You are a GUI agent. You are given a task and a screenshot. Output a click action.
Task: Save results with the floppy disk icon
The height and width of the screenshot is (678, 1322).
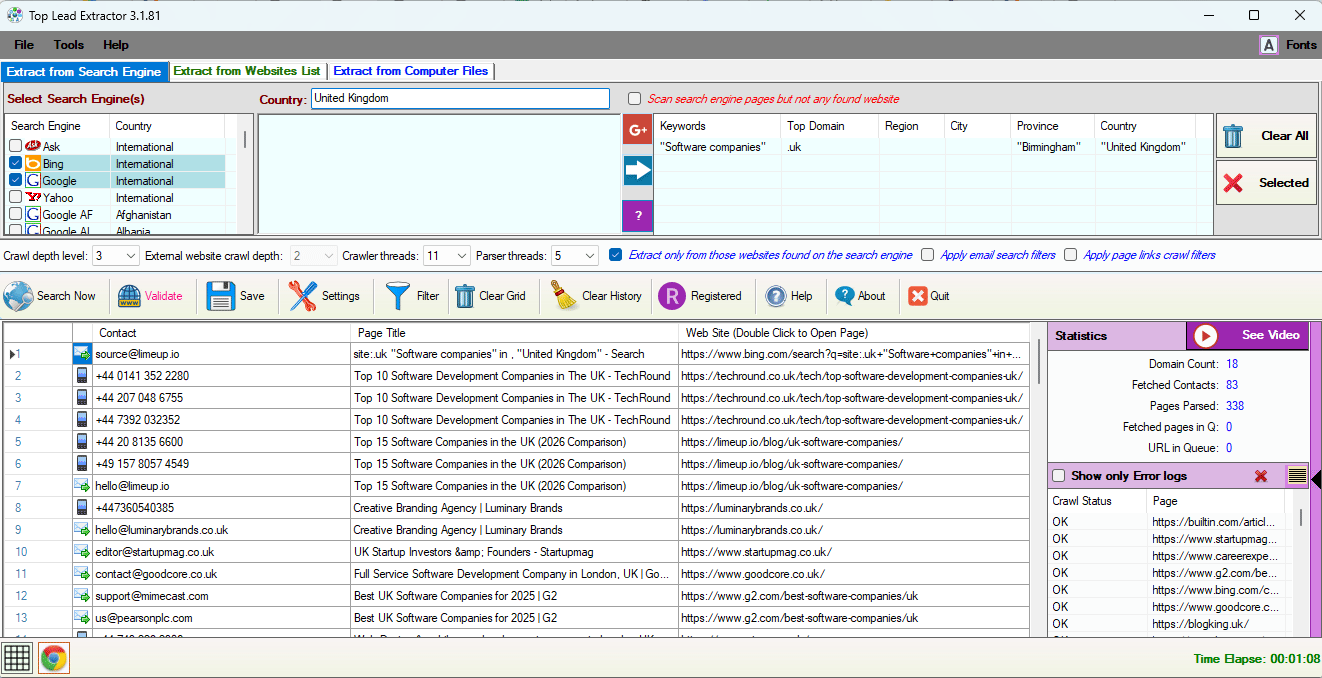pyautogui.click(x=221, y=296)
